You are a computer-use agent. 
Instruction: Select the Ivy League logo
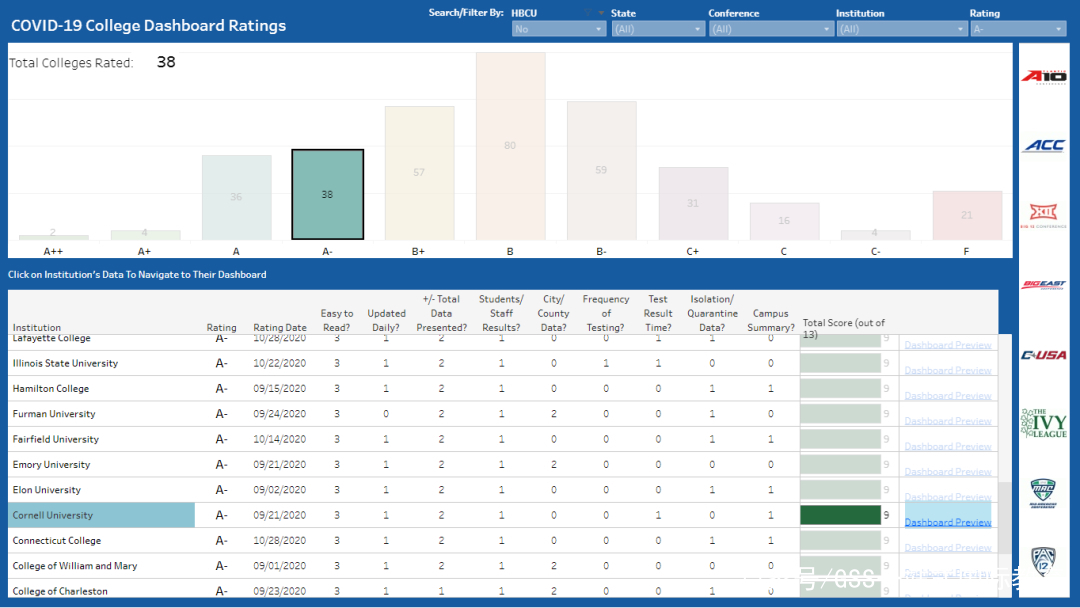click(1043, 423)
